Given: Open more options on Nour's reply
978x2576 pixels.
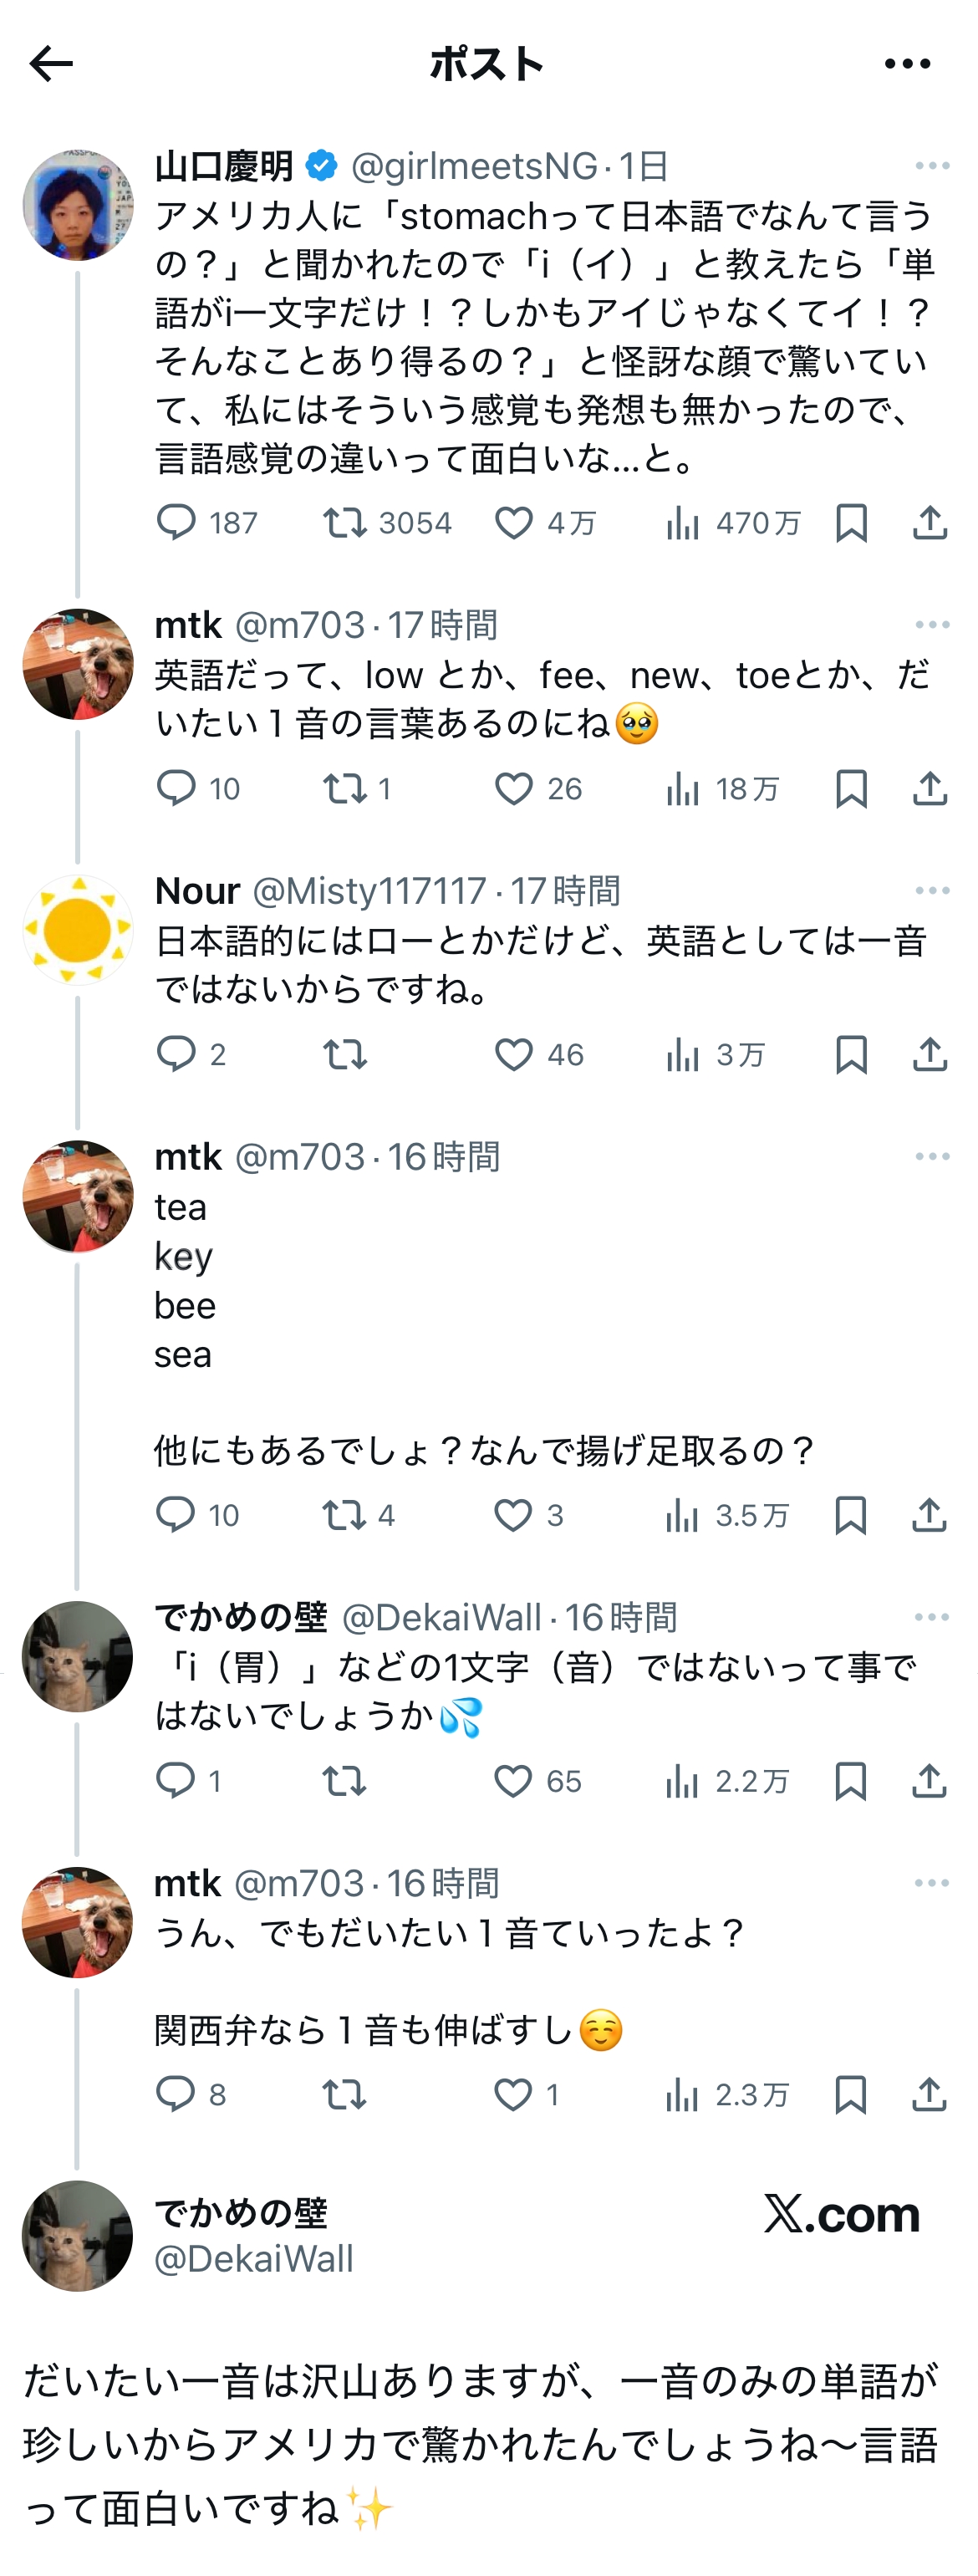Looking at the screenshot, I should [x=932, y=890].
